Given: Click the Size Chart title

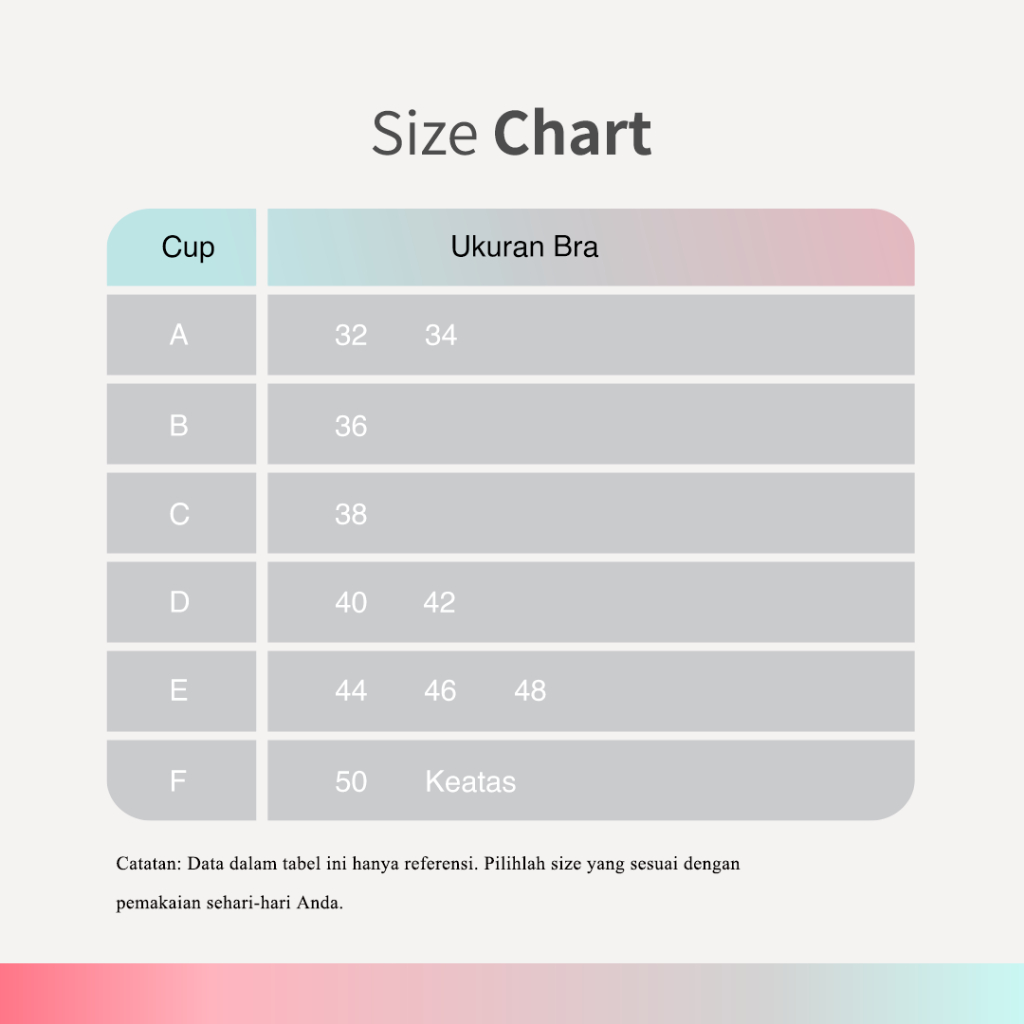Looking at the screenshot, I should (x=511, y=135).
